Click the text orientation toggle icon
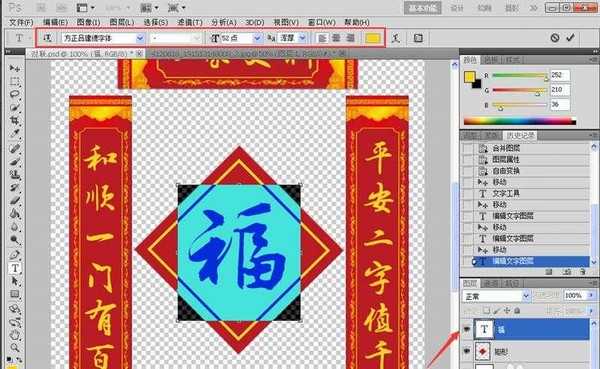Image resolution: width=600 pixels, height=369 pixels. tap(47, 38)
